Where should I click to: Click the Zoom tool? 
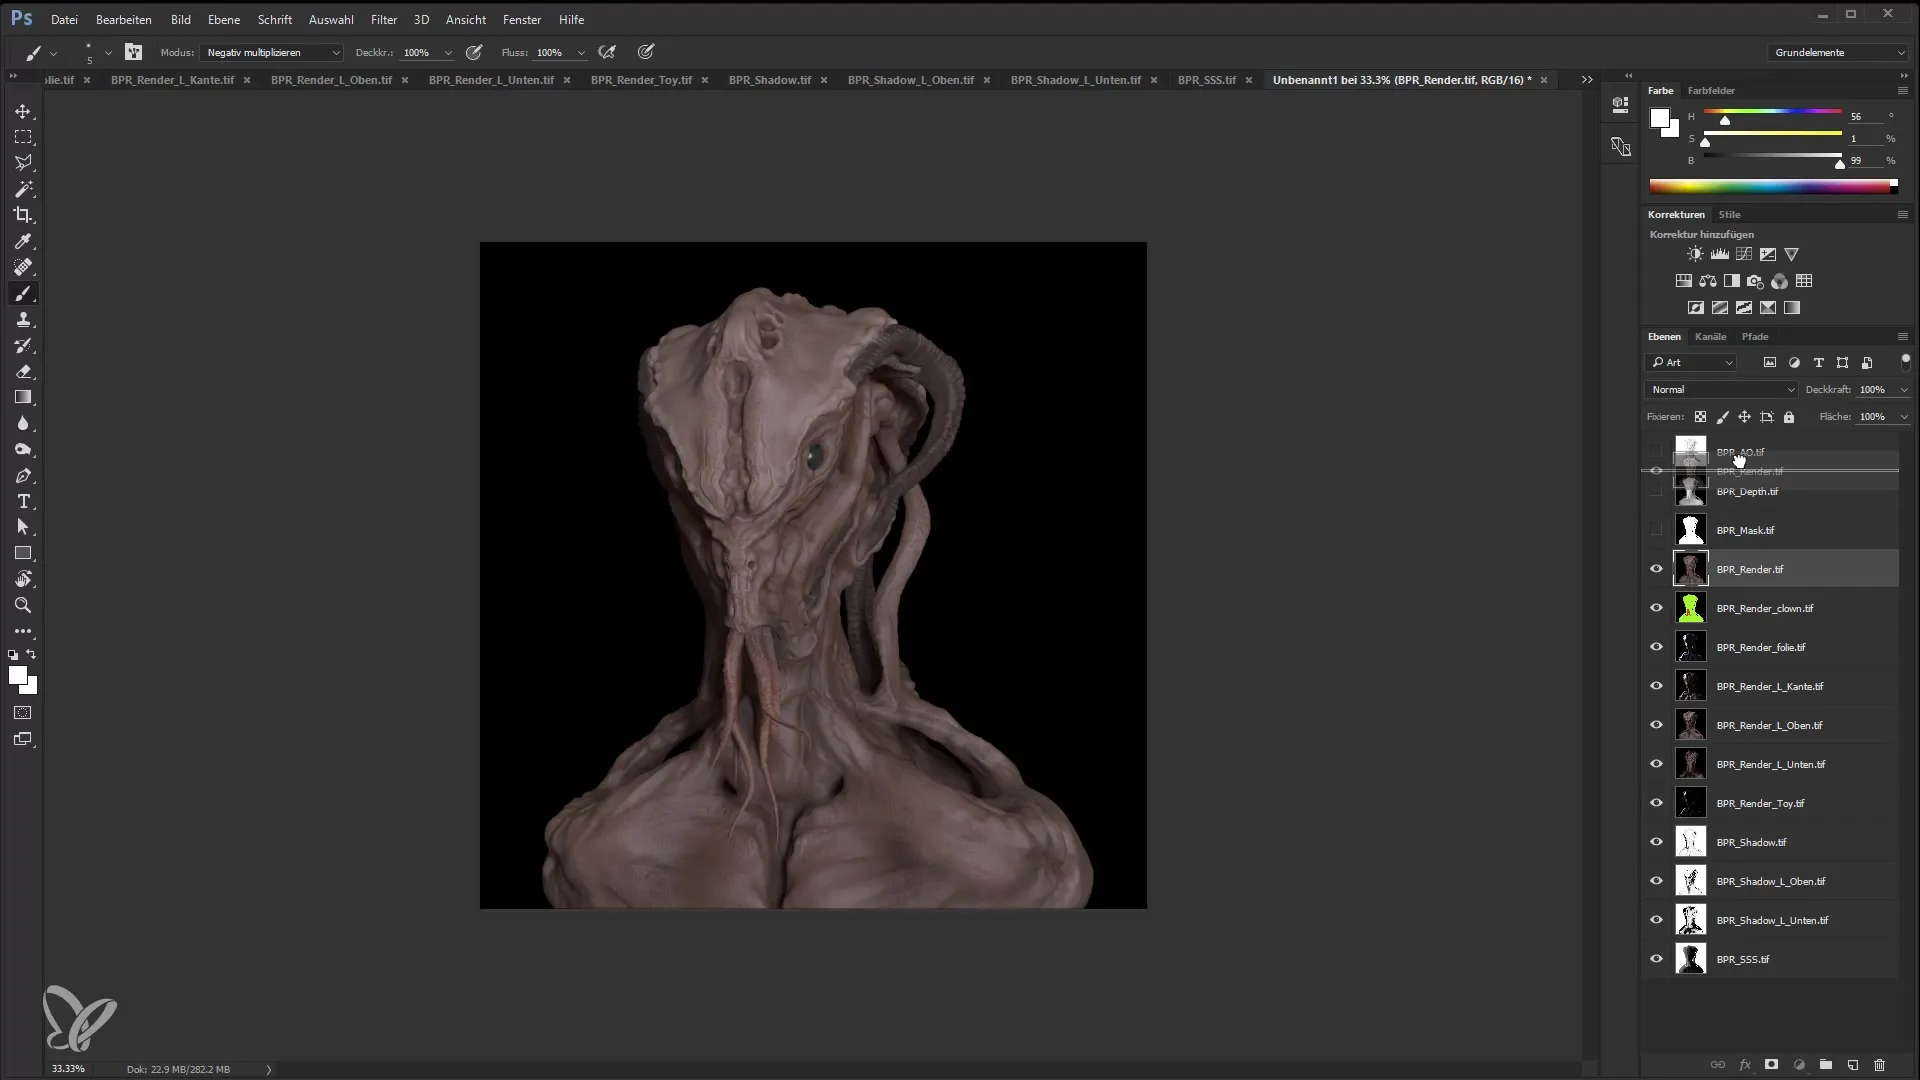[x=24, y=605]
